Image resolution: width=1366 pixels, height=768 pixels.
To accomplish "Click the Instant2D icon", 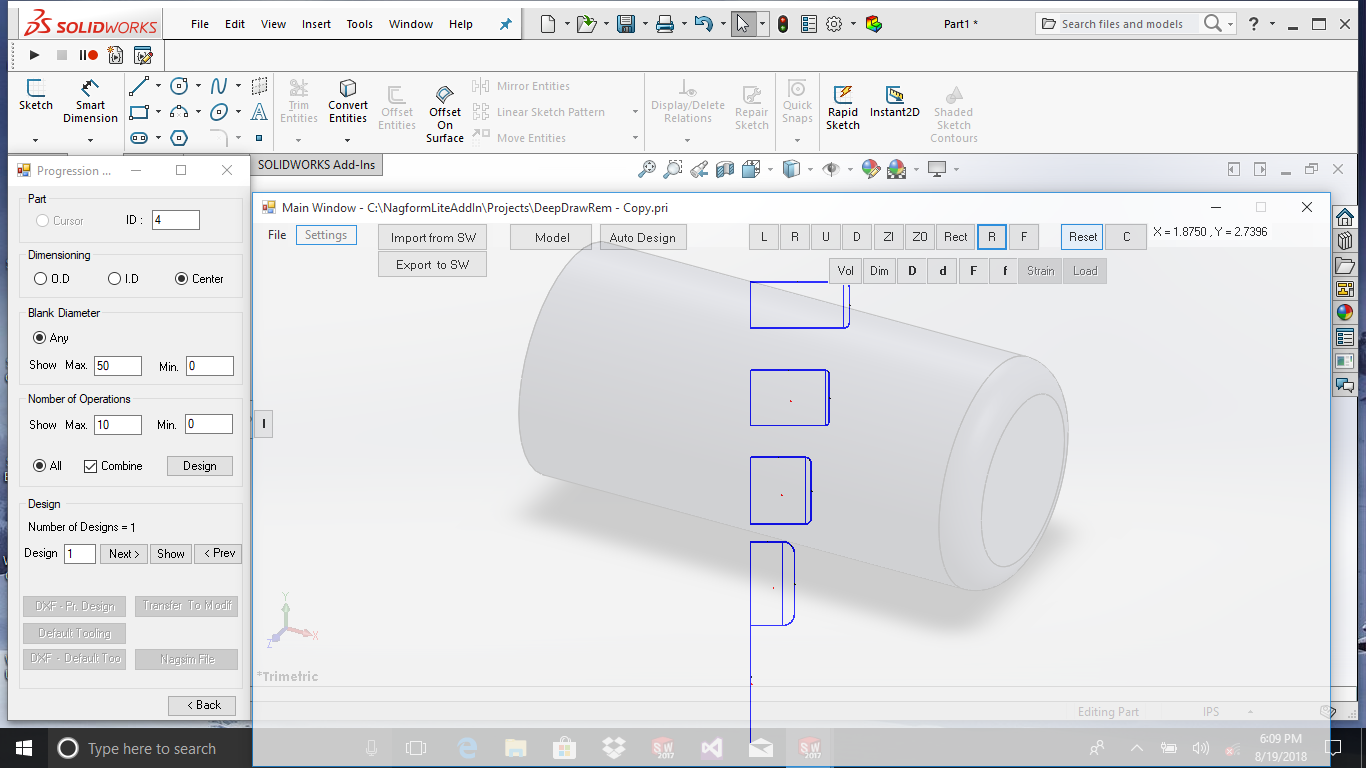I will click(x=895, y=100).
